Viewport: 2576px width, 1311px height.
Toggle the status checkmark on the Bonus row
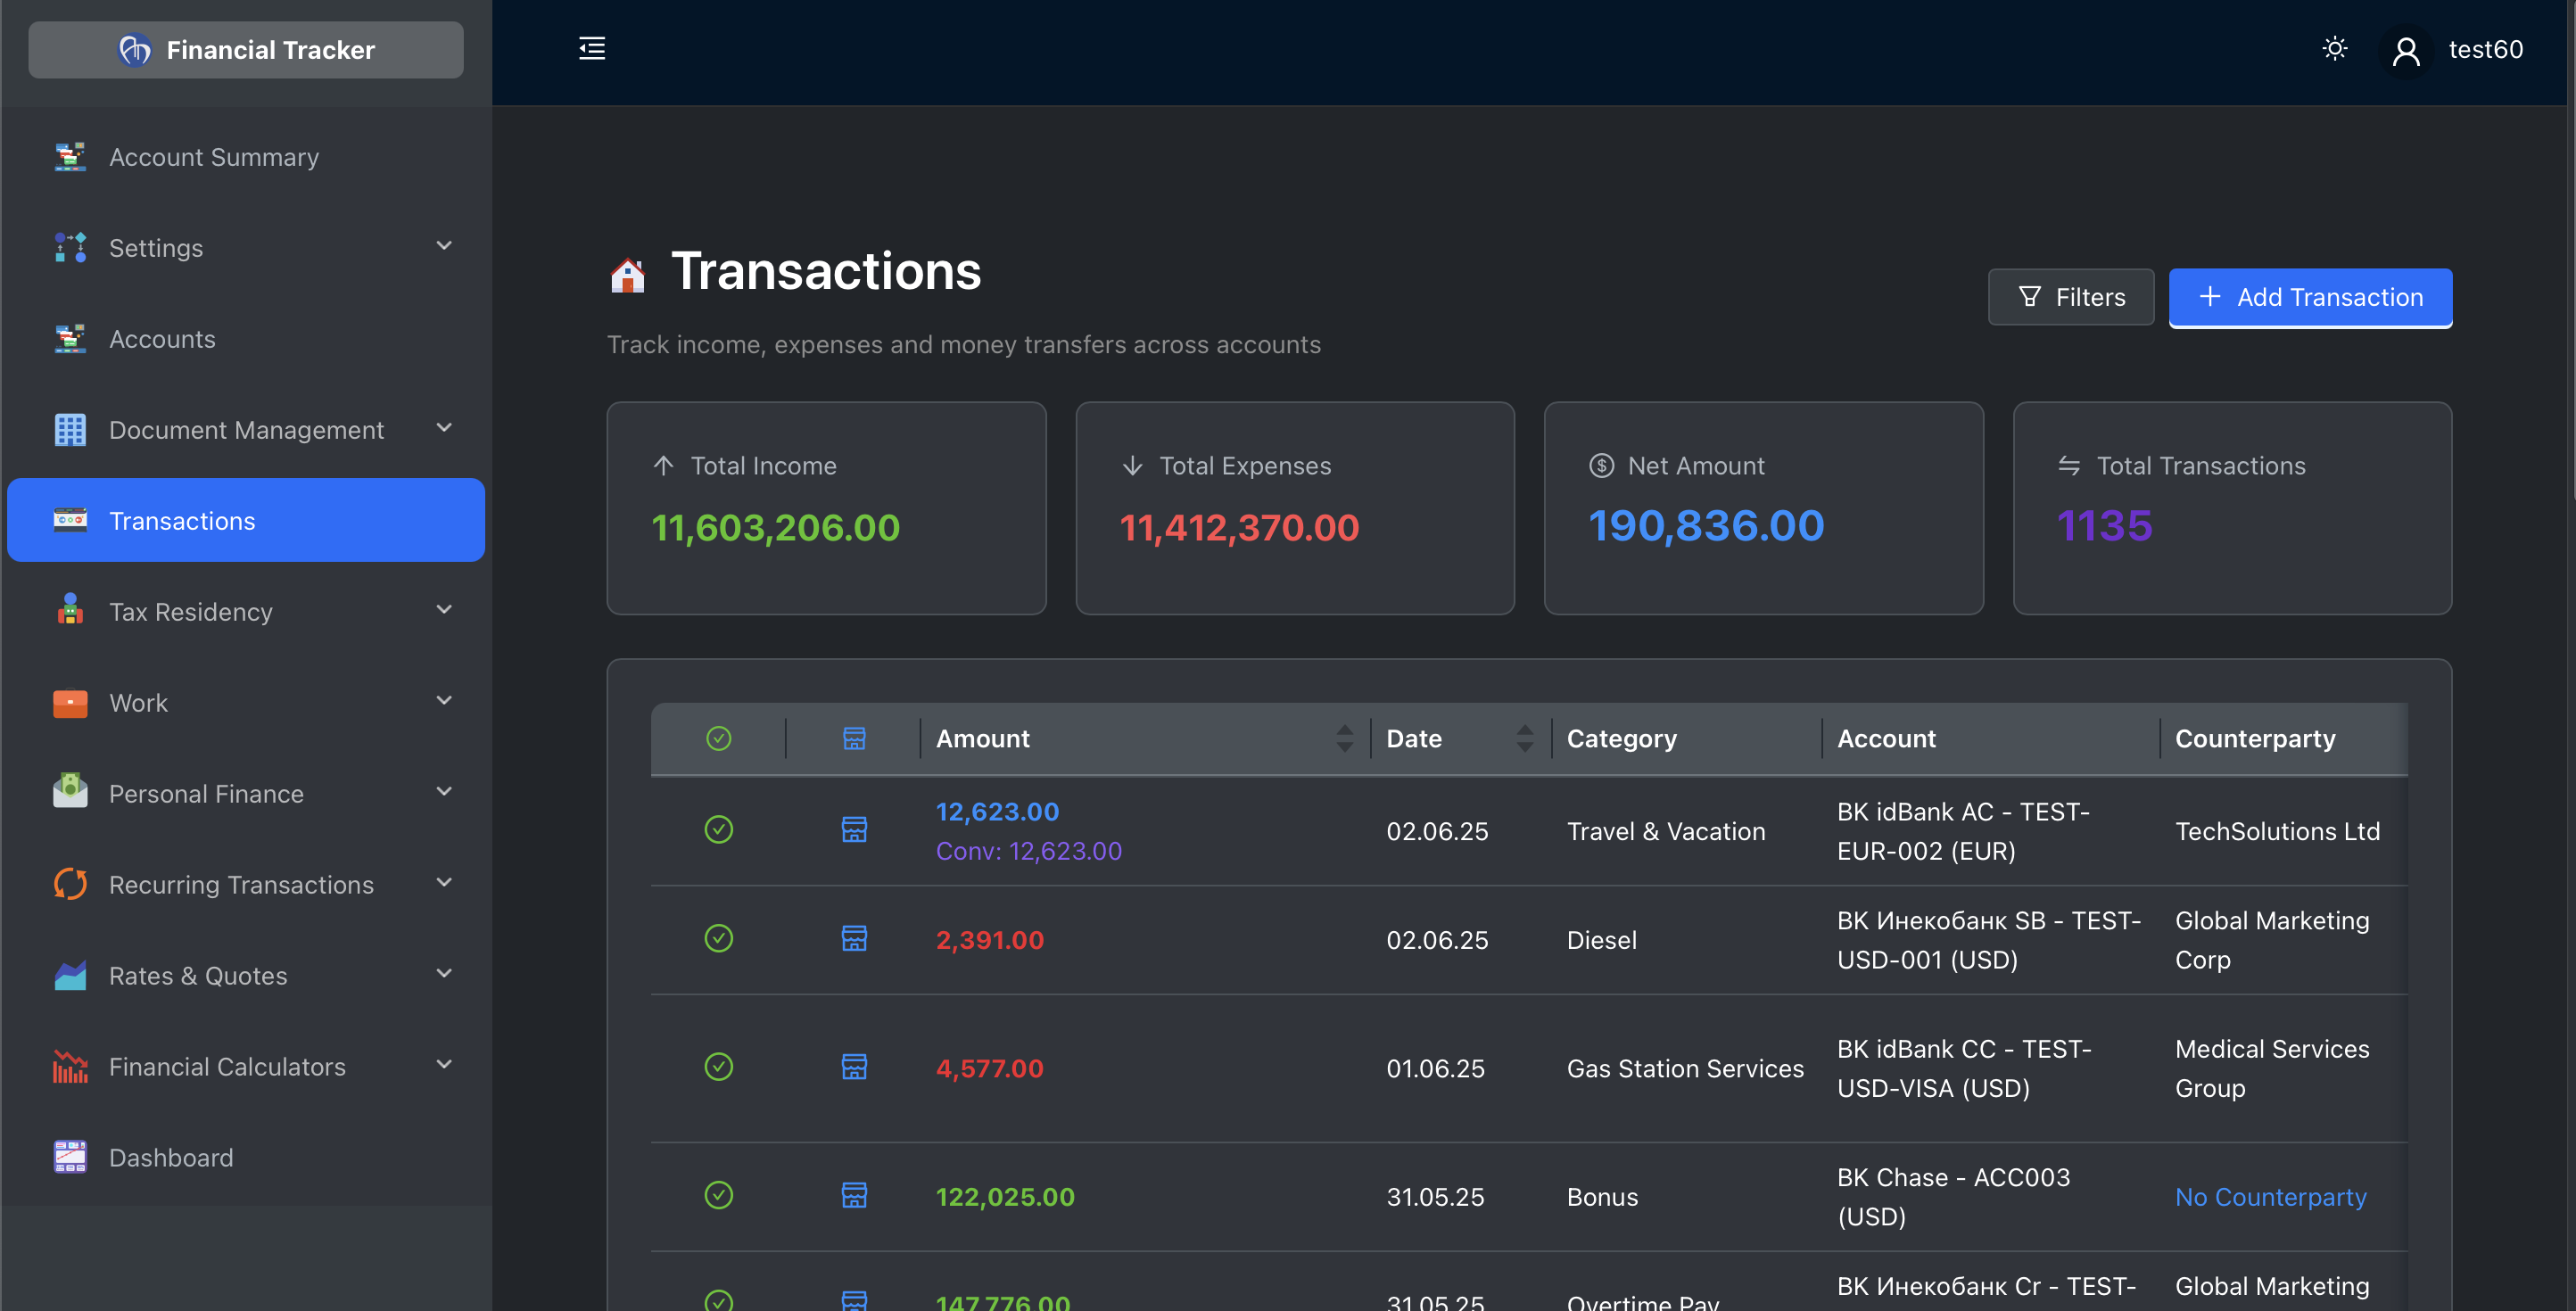719,1194
